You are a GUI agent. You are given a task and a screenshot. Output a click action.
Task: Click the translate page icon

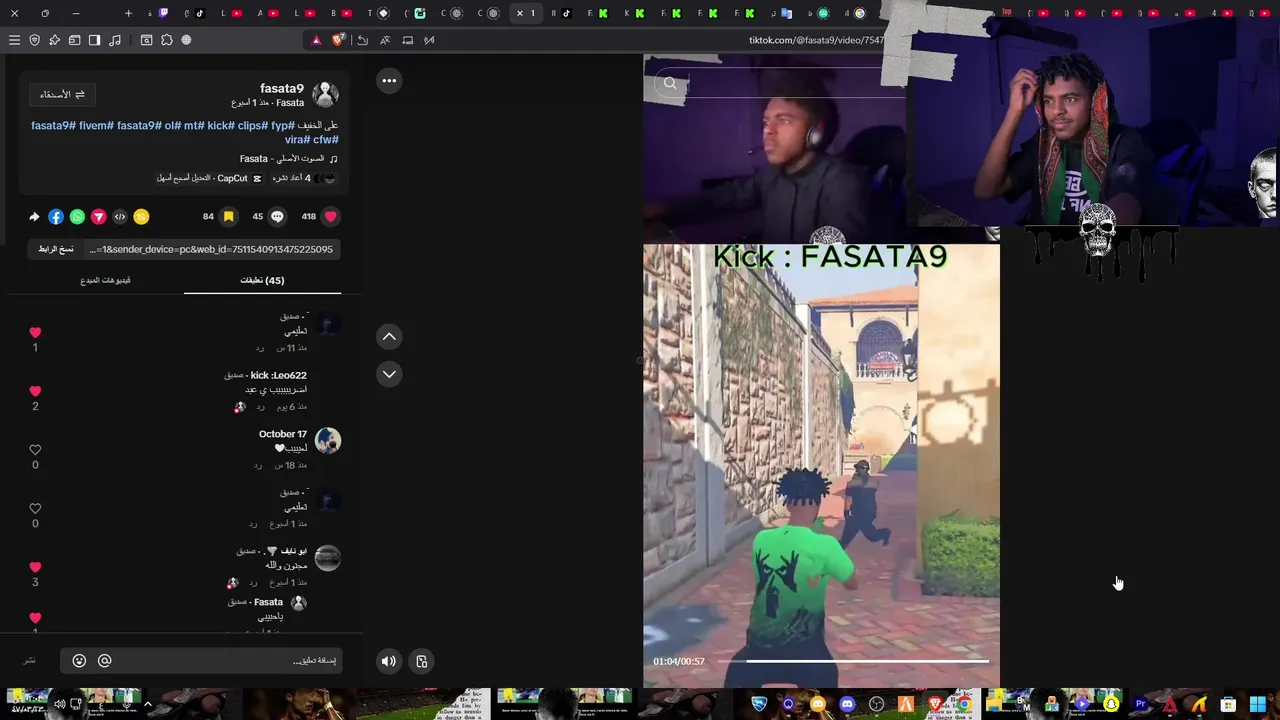(385, 40)
